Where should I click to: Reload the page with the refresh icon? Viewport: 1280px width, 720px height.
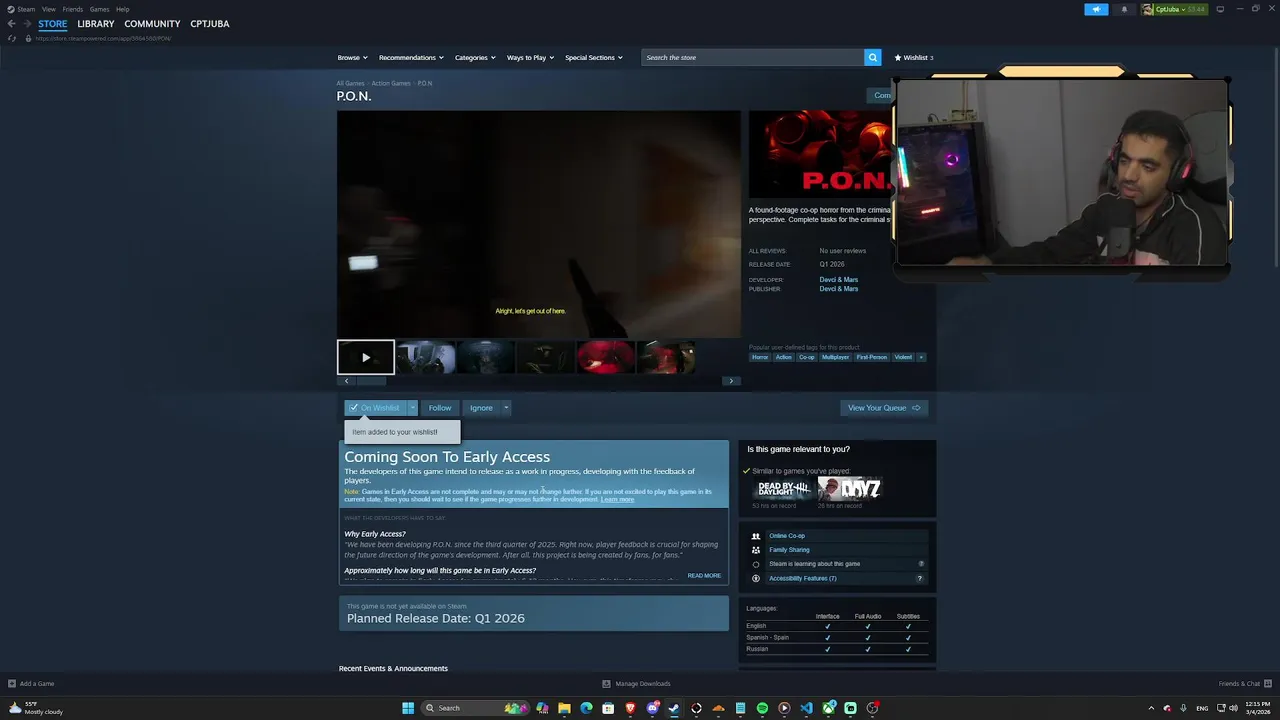tap(12, 38)
